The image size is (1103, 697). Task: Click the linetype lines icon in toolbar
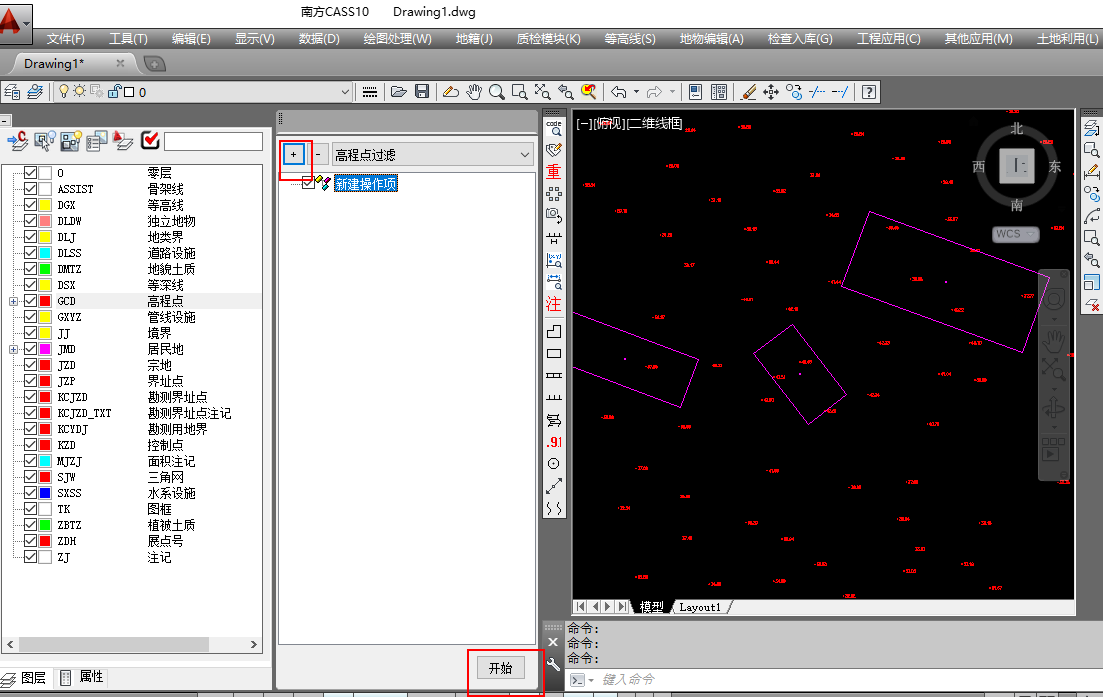point(369,91)
